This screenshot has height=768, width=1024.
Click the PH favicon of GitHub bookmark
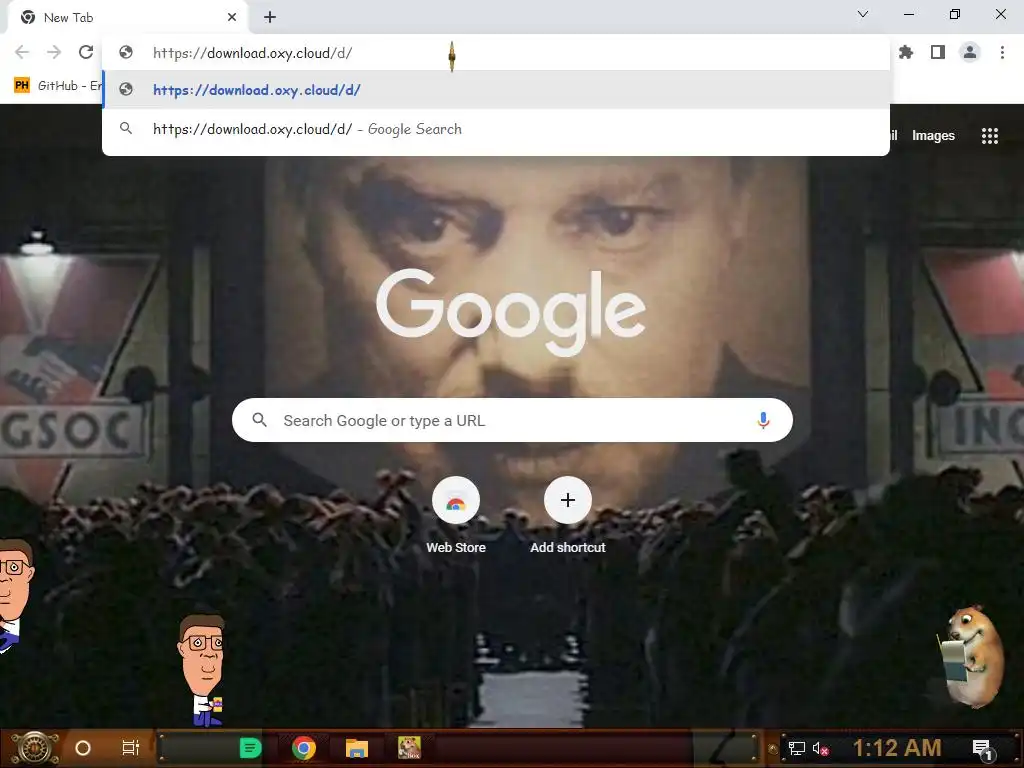22,86
